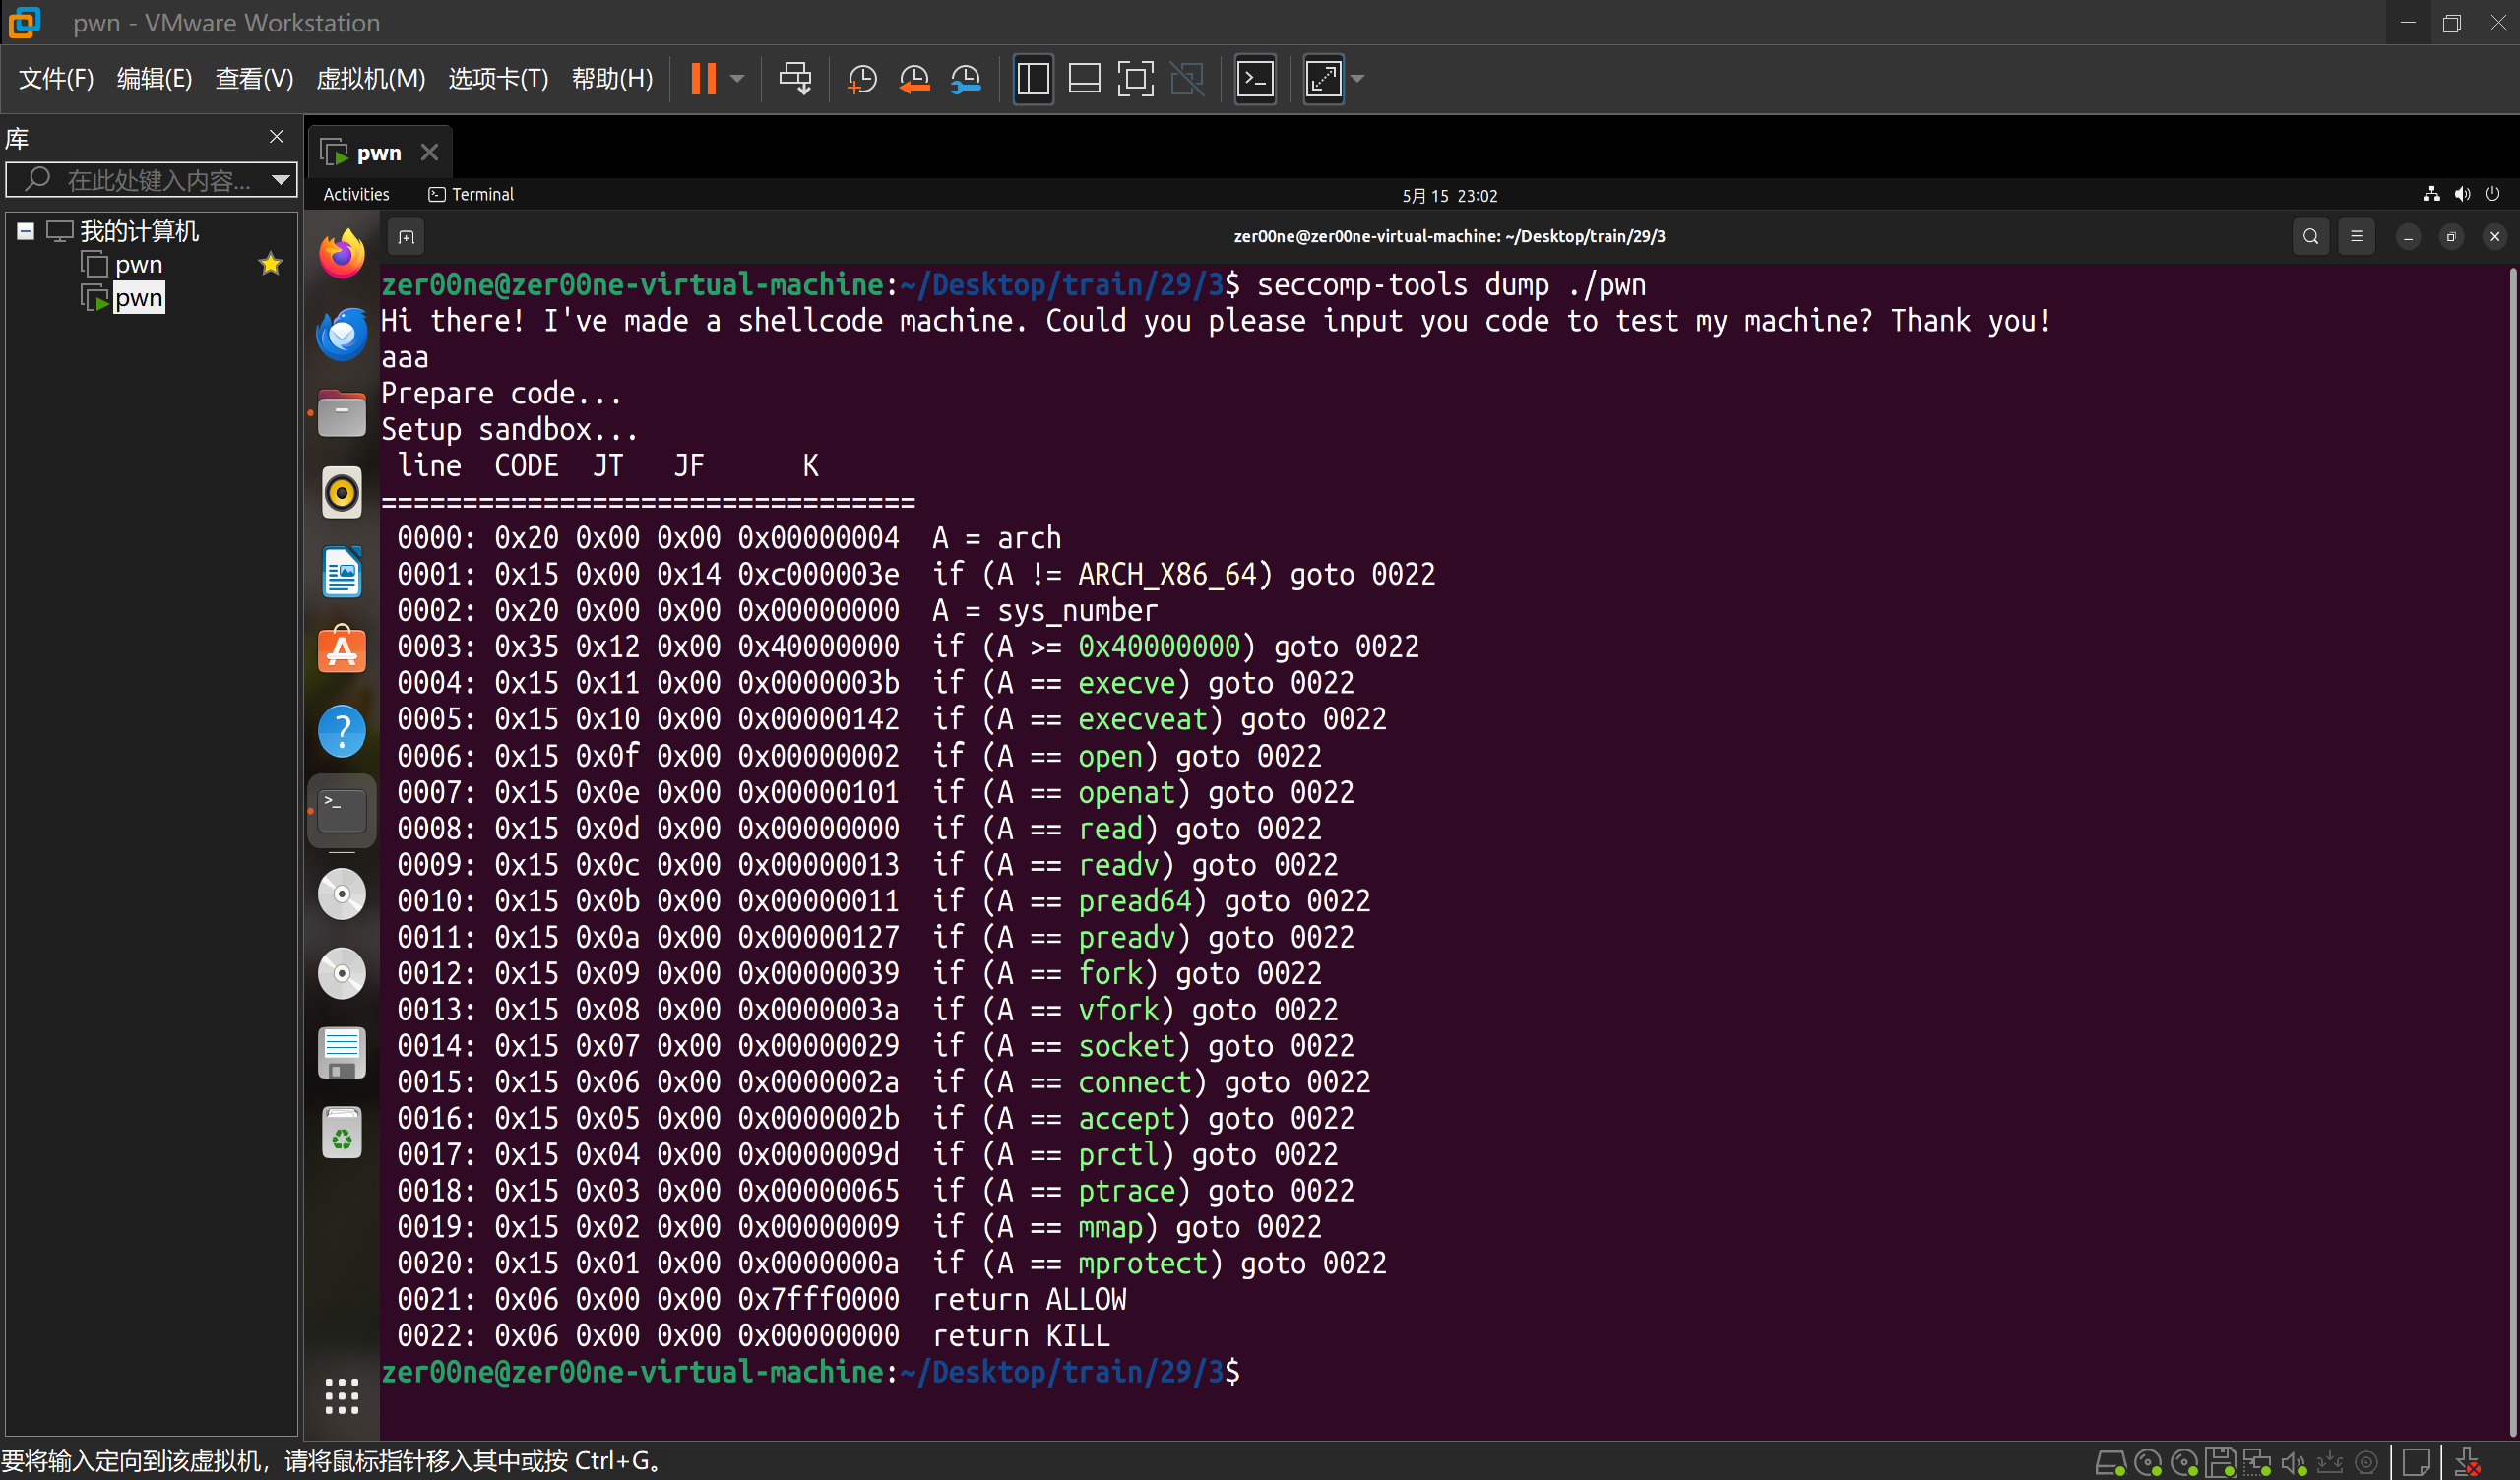Image resolution: width=2520 pixels, height=1480 pixels.
Task: Click the floppy status icon in VMware status bar
Action: click(x=2220, y=1463)
